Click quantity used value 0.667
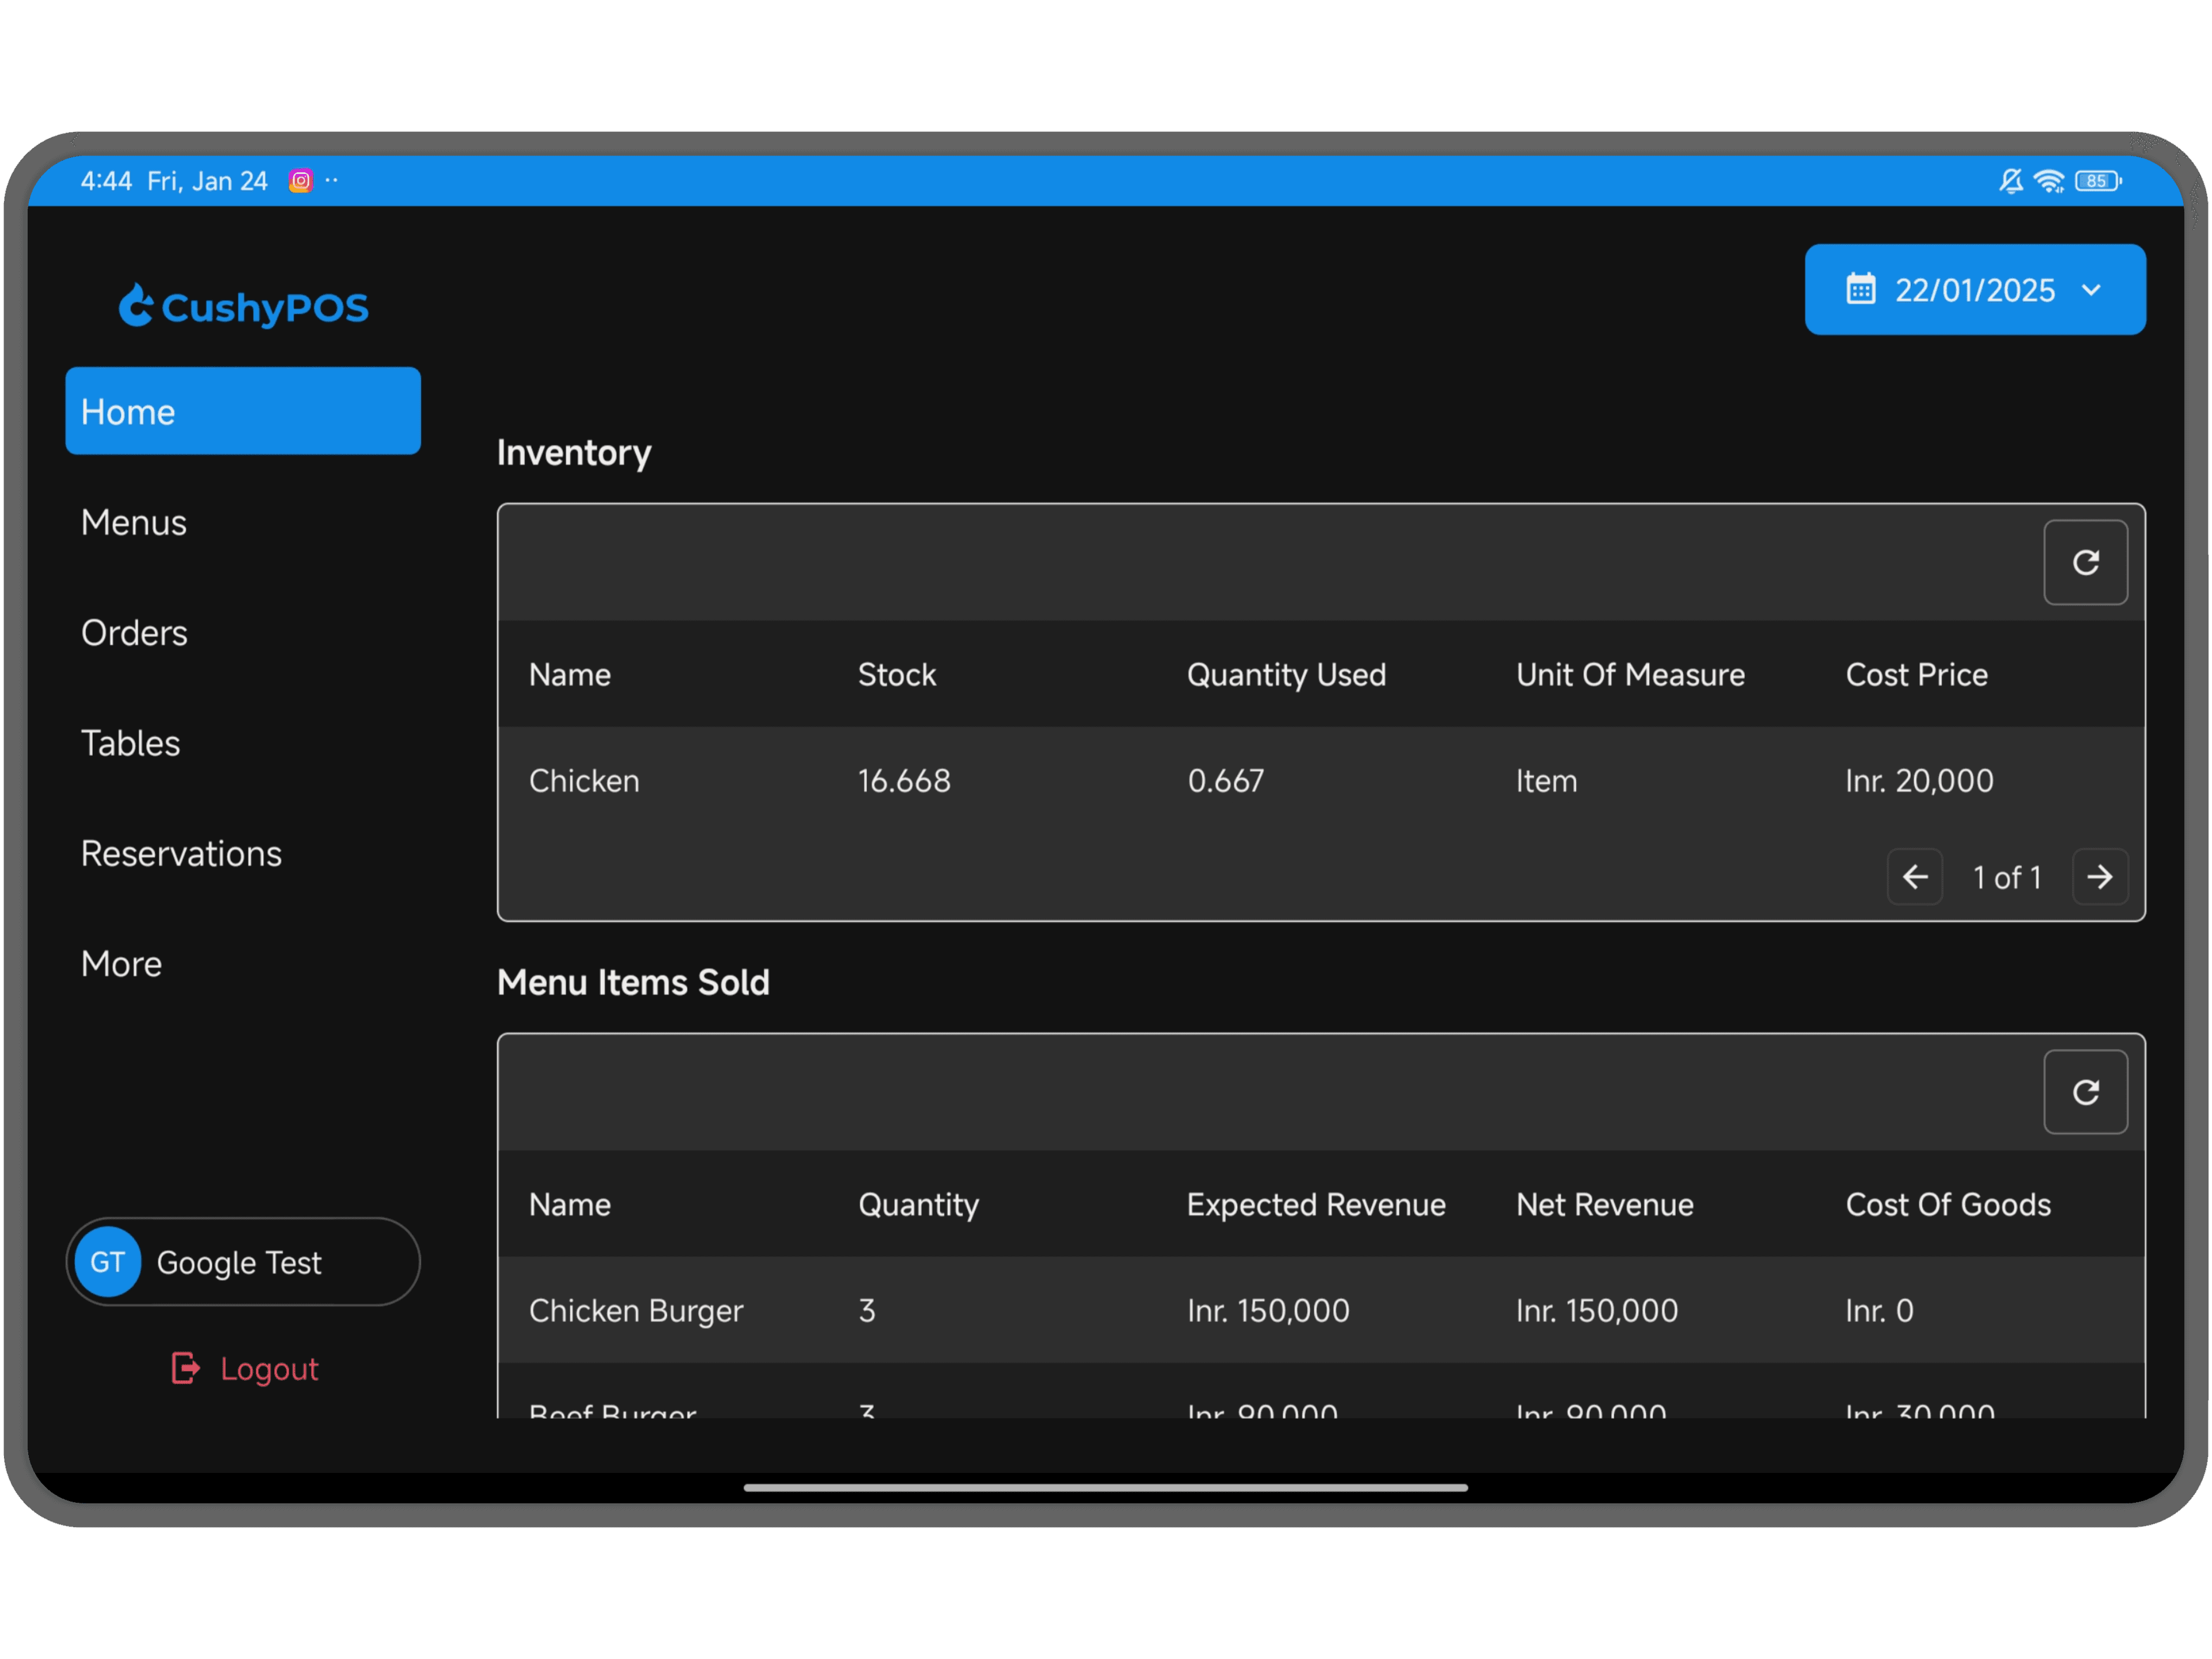 click(1225, 781)
